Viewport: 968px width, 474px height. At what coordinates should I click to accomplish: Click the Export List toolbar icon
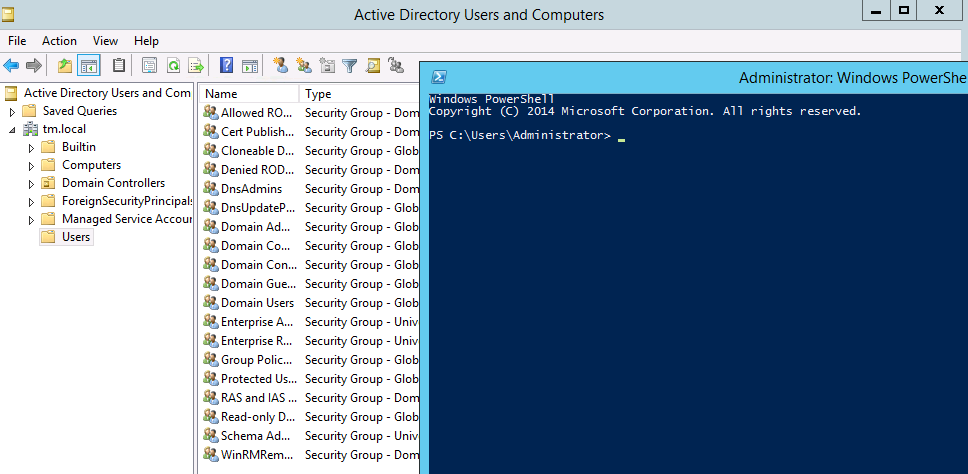pyautogui.click(x=196, y=65)
